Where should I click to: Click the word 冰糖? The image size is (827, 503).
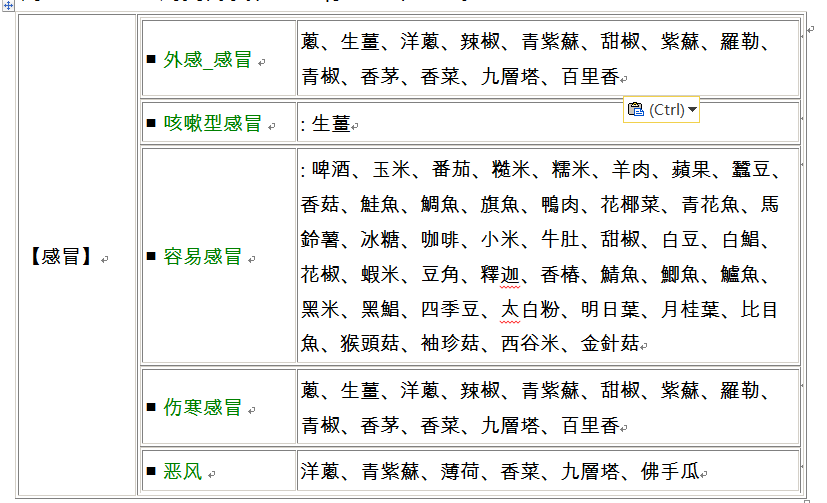click(380, 240)
